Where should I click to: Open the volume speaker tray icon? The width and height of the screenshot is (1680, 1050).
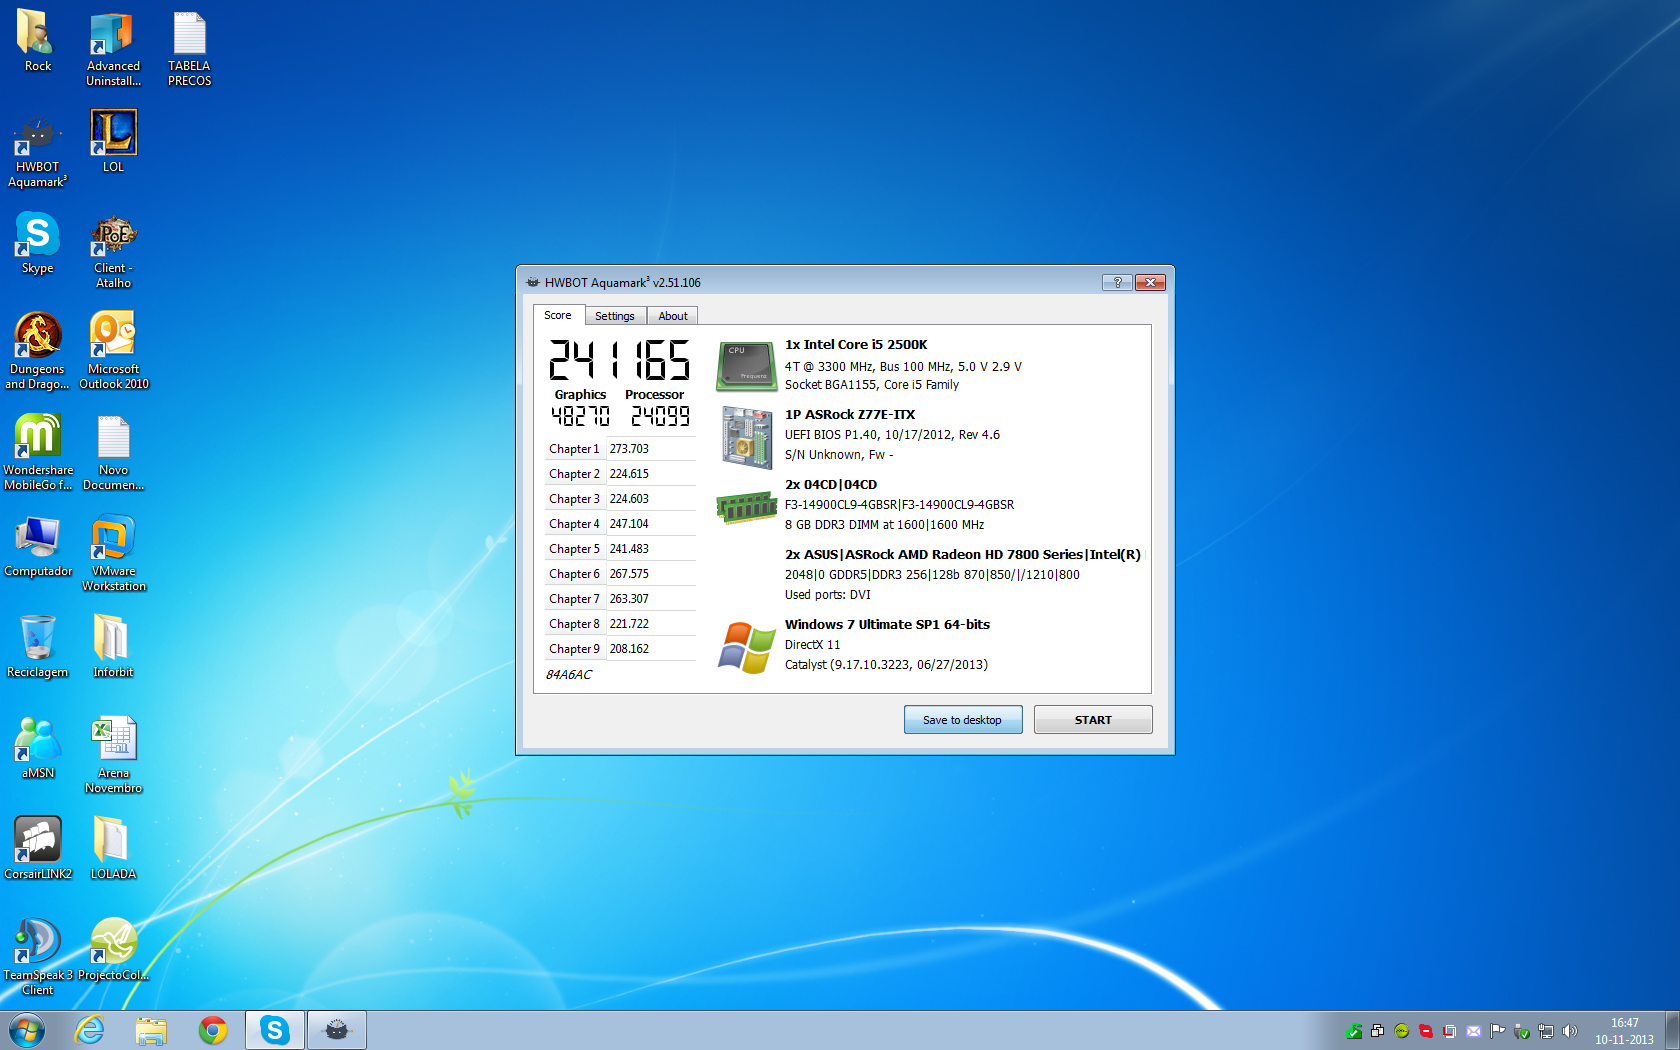[x=1569, y=1031]
